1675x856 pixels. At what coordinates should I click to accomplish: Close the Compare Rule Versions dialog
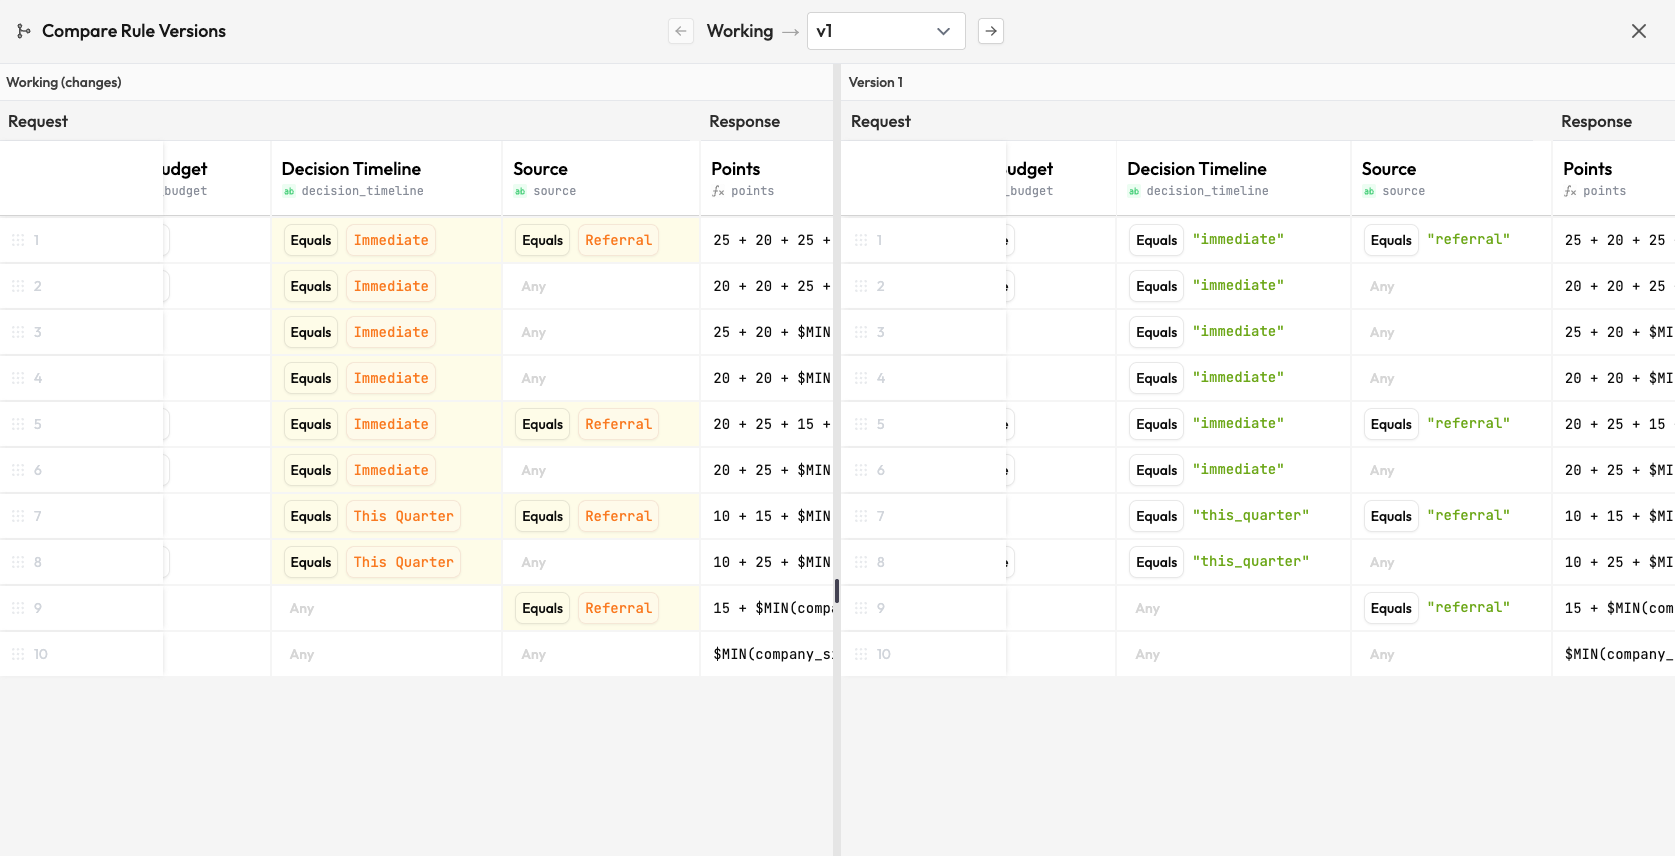tap(1638, 31)
